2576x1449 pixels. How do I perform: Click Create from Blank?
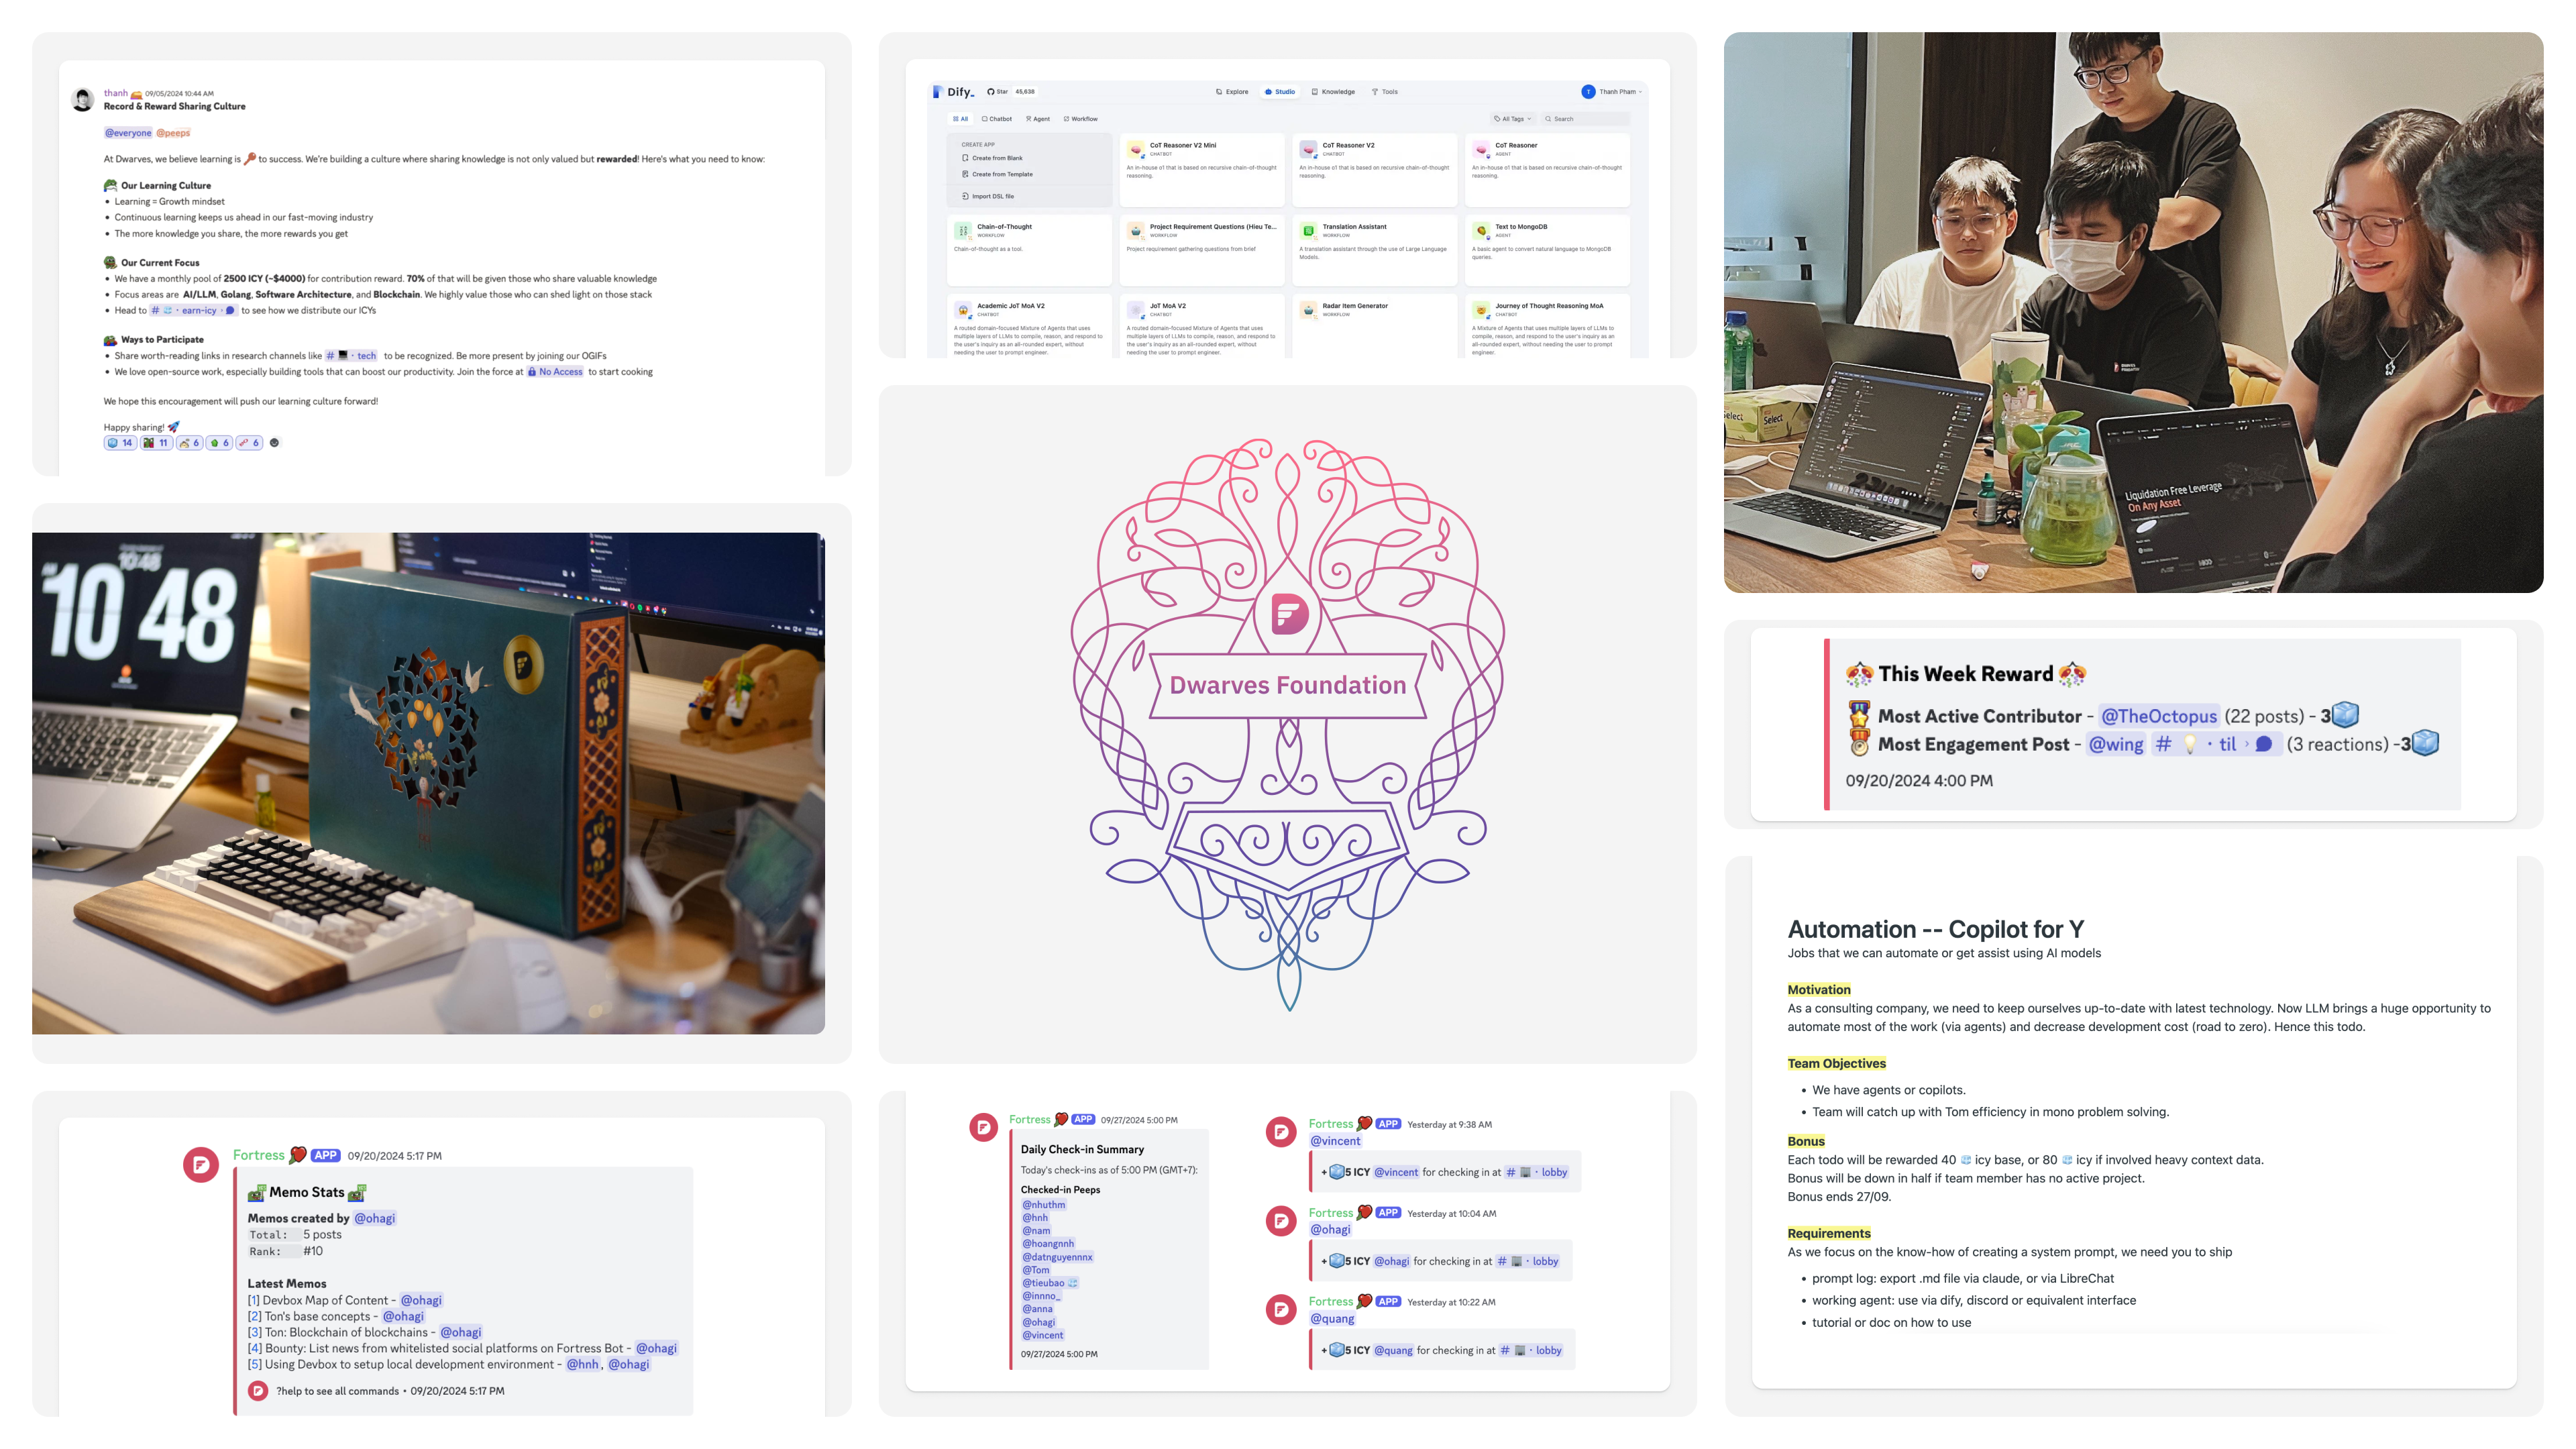[x=992, y=158]
